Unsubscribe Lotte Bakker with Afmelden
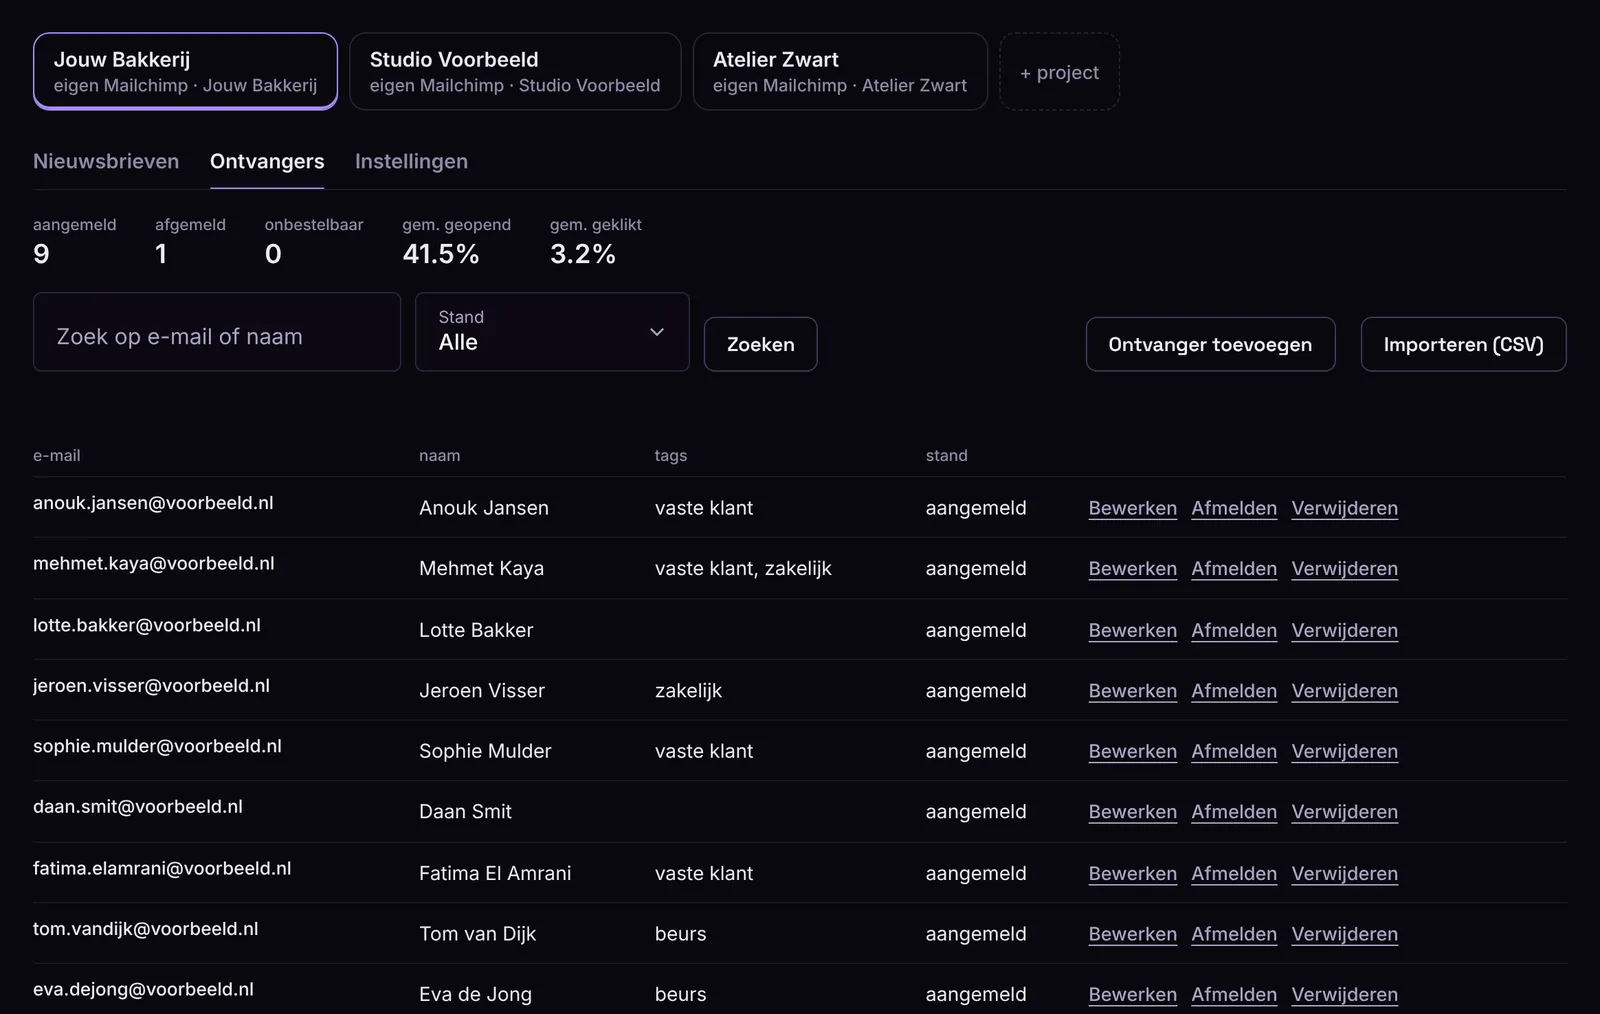This screenshot has width=1600, height=1014. point(1234,630)
